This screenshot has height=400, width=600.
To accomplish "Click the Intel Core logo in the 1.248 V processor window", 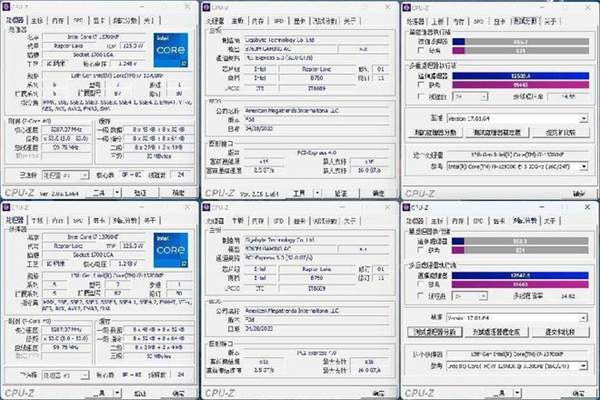I will [x=171, y=50].
